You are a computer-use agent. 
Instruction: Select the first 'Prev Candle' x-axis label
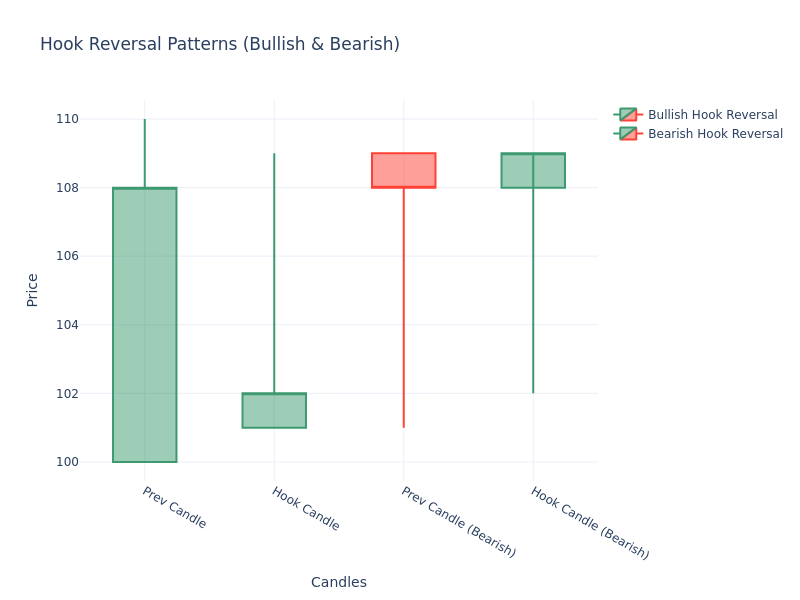click(174, 508)
